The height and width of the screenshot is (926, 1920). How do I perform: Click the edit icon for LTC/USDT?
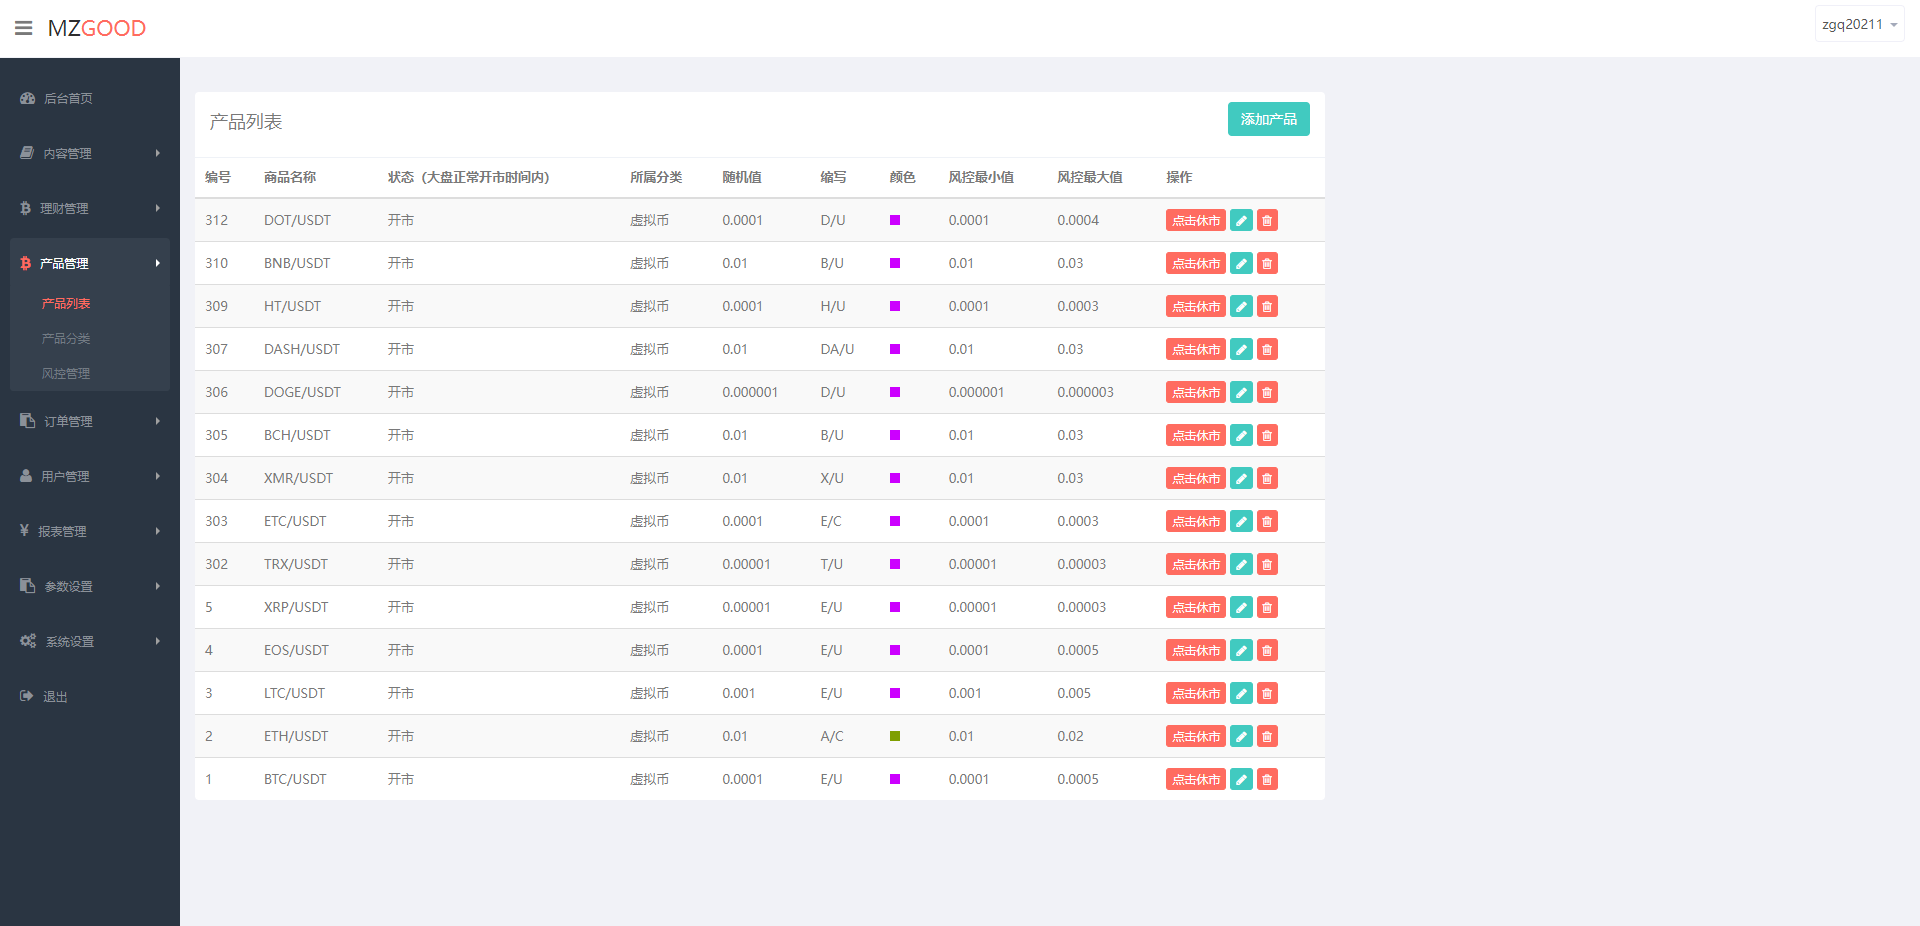(x=1241, y=694)
